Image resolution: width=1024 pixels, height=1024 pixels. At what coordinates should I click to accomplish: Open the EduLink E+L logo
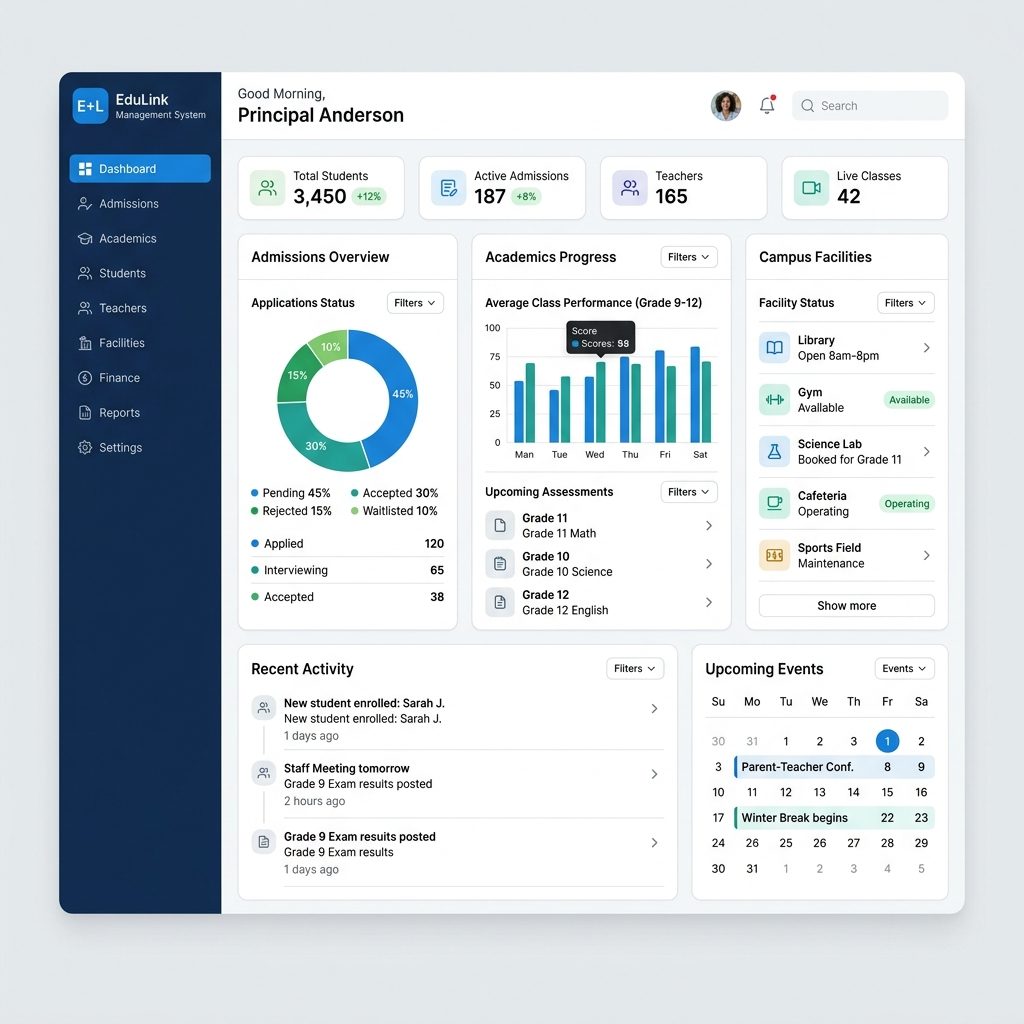click(x=90, y=106)
